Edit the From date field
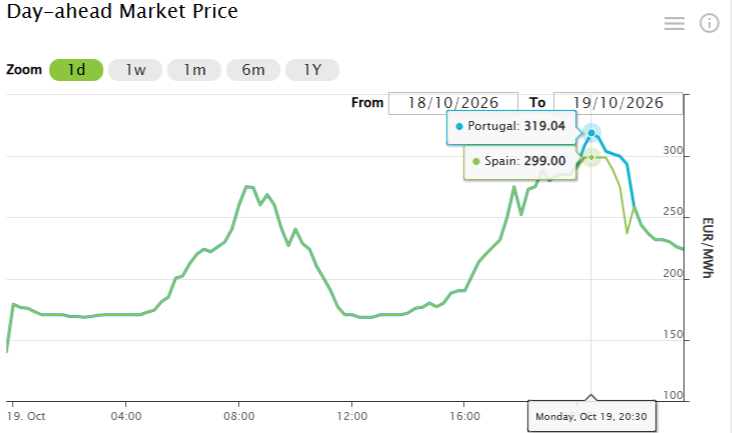Viewport: 732px width, 433px height. (453, 103)
